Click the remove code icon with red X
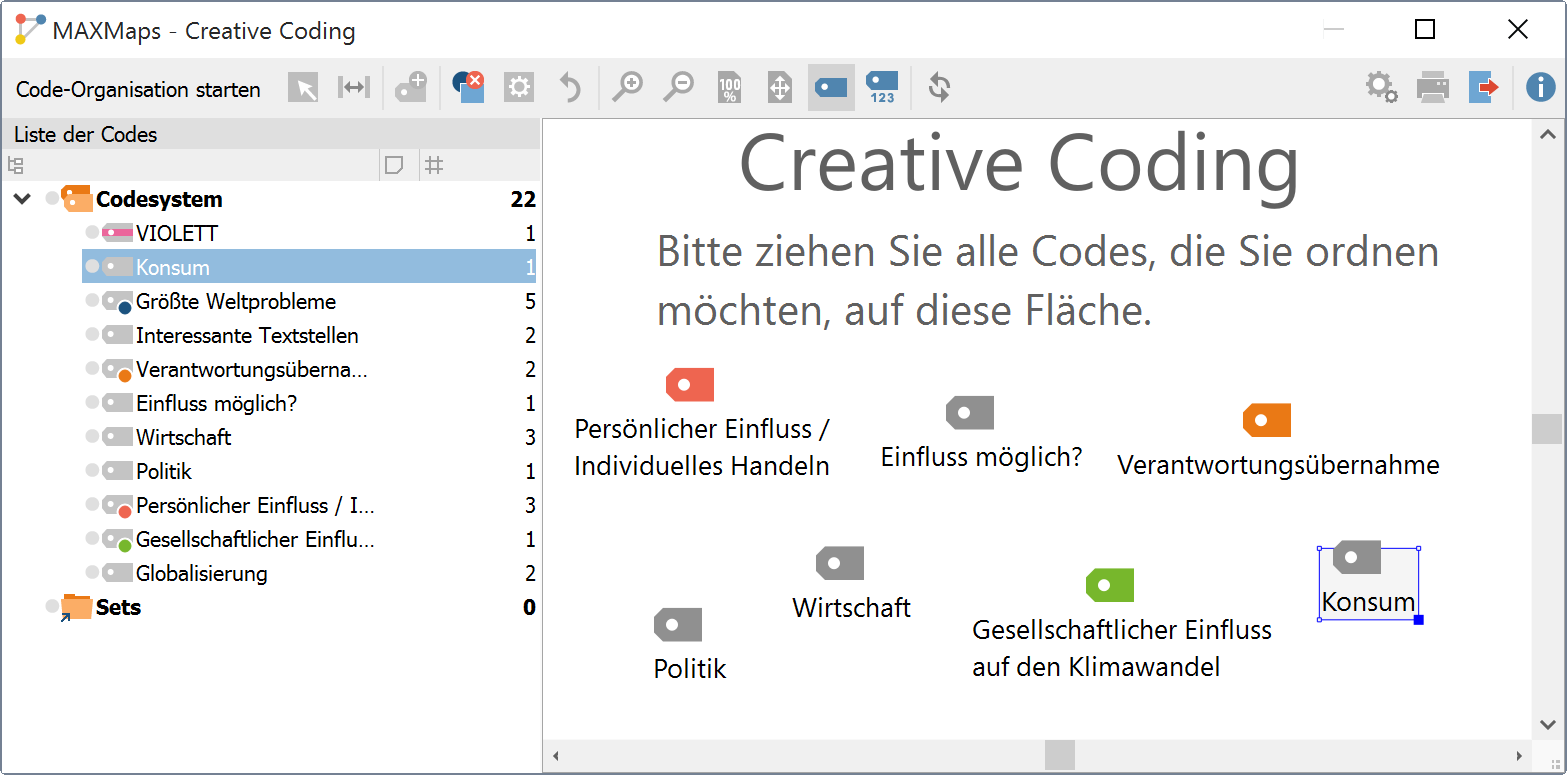Viewport: 1567px width, 775px height. [x=468, y=88]
